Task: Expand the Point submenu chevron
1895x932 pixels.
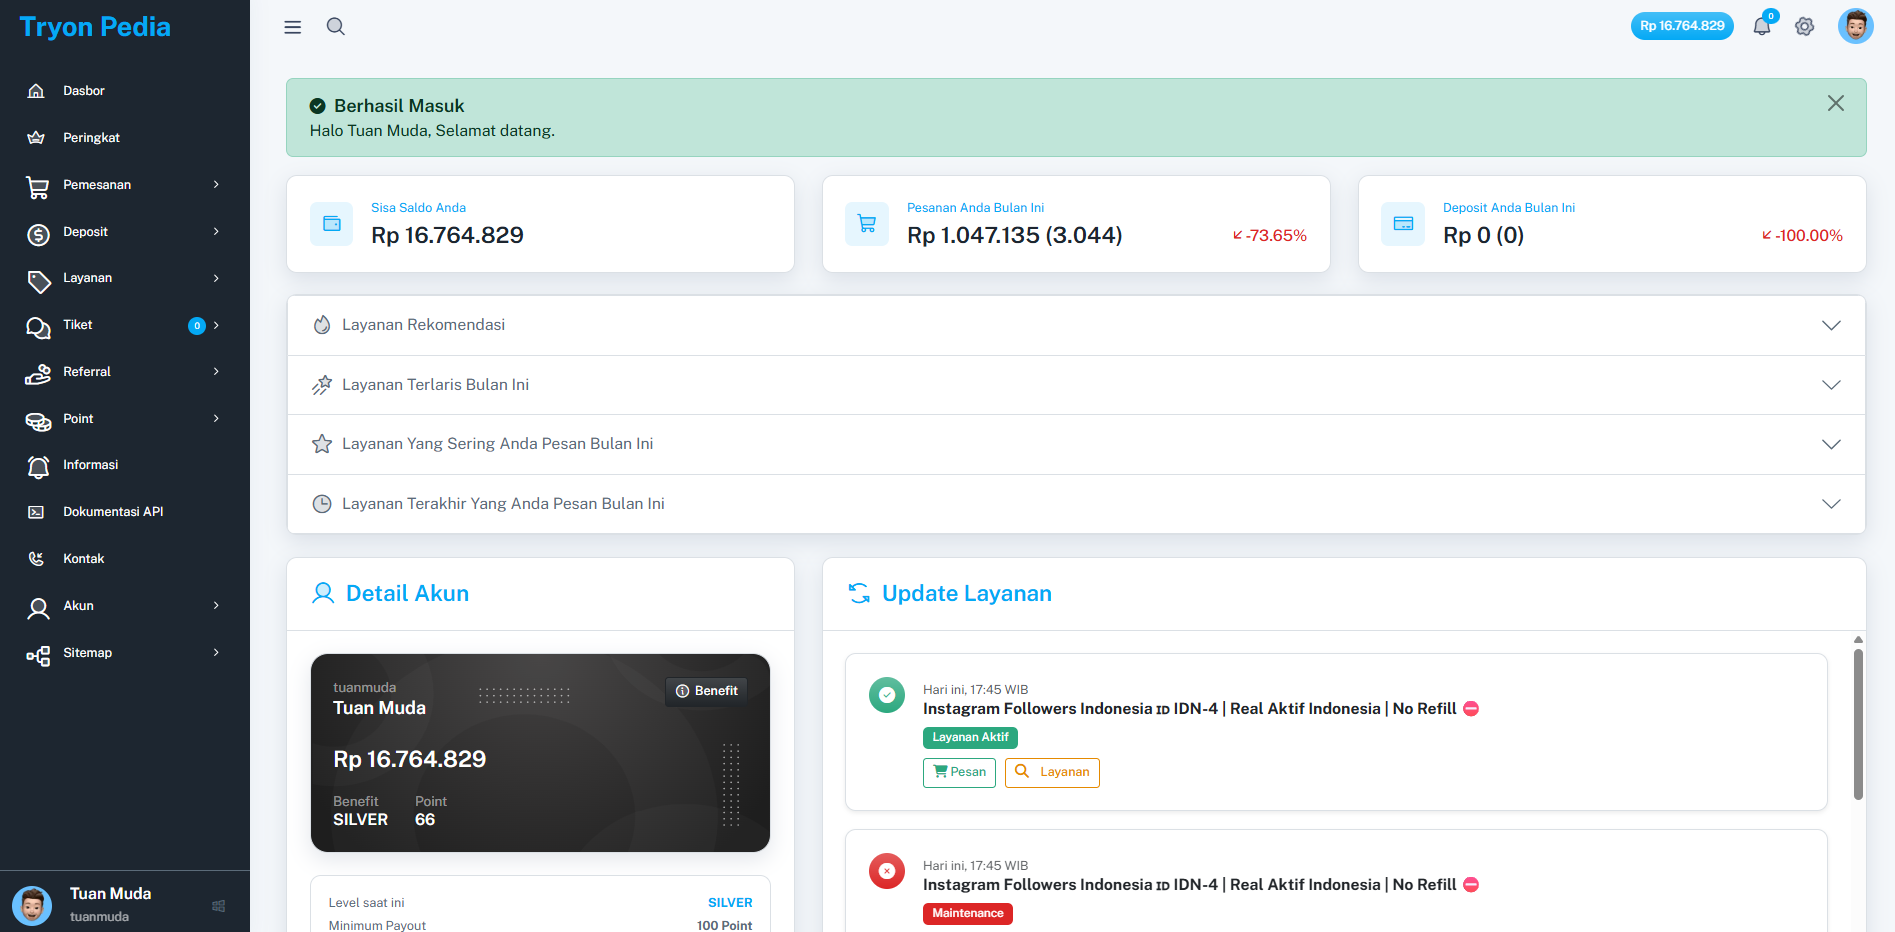Action: click(216, 419)
